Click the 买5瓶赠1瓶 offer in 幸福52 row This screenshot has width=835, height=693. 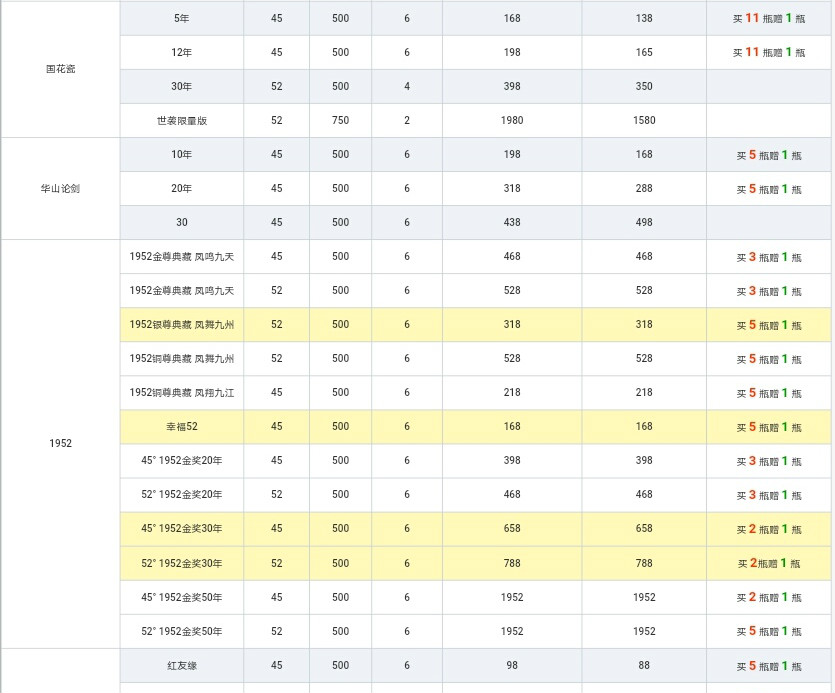pos(768,427)
